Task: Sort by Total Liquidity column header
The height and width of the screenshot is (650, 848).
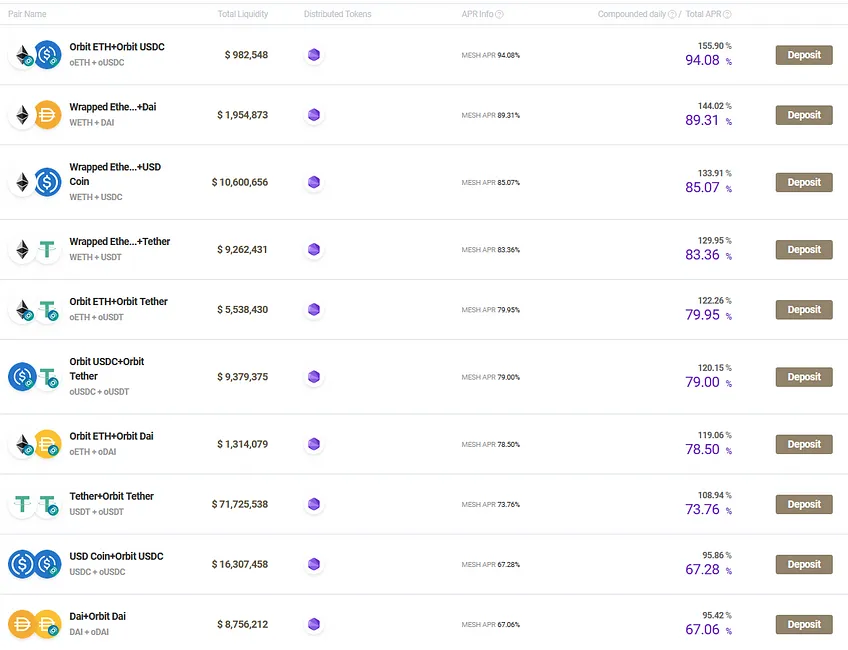Action: coord(243,14)
